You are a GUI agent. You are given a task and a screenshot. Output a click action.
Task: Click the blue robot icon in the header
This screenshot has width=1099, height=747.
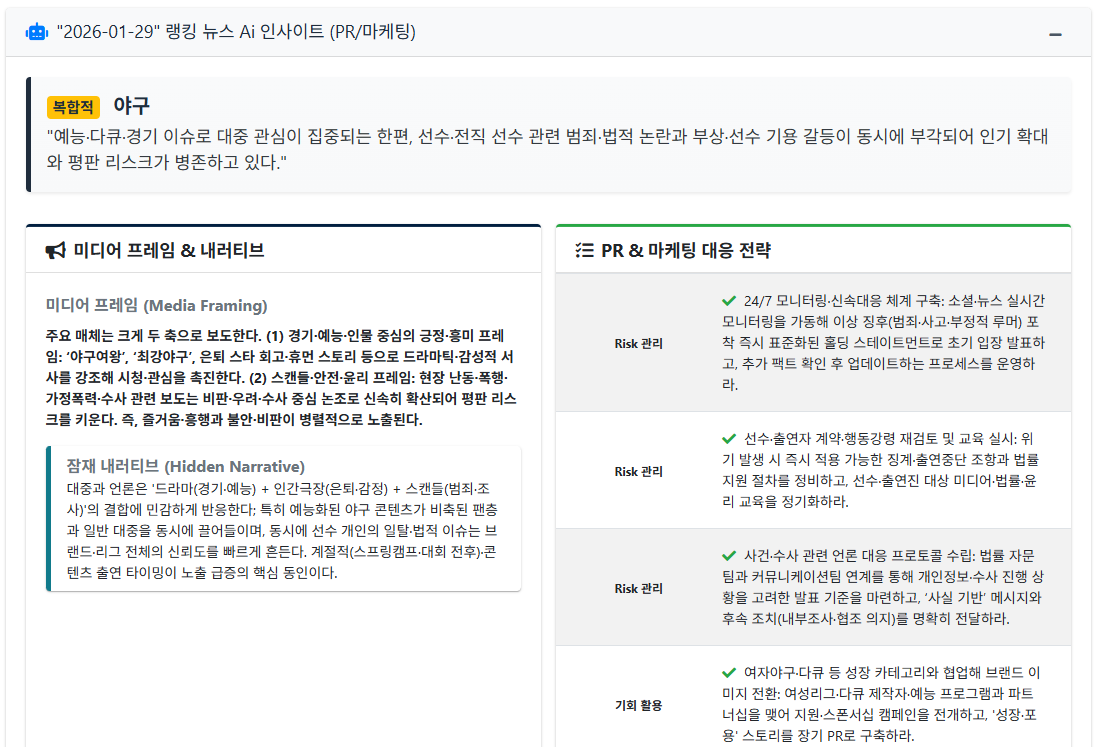[x=37, y=31]
